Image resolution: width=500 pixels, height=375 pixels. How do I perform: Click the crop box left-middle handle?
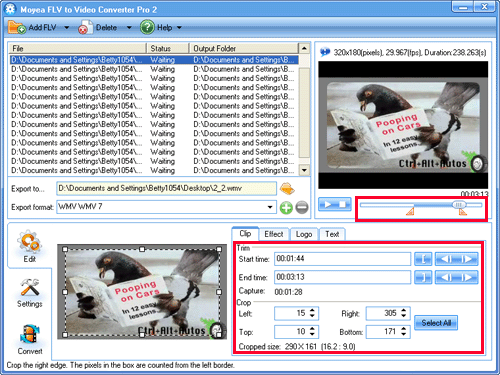pyautogui.click(x=65, y=292)
